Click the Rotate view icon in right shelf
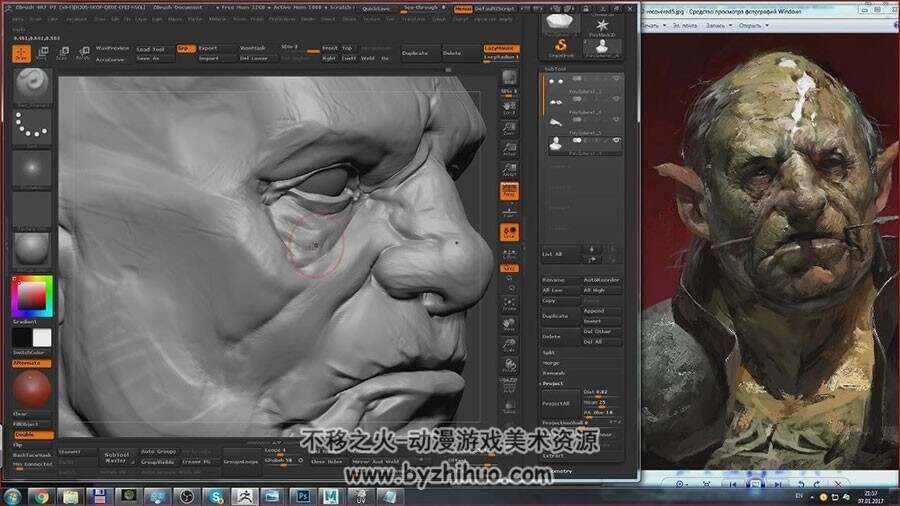 [509, 365]
